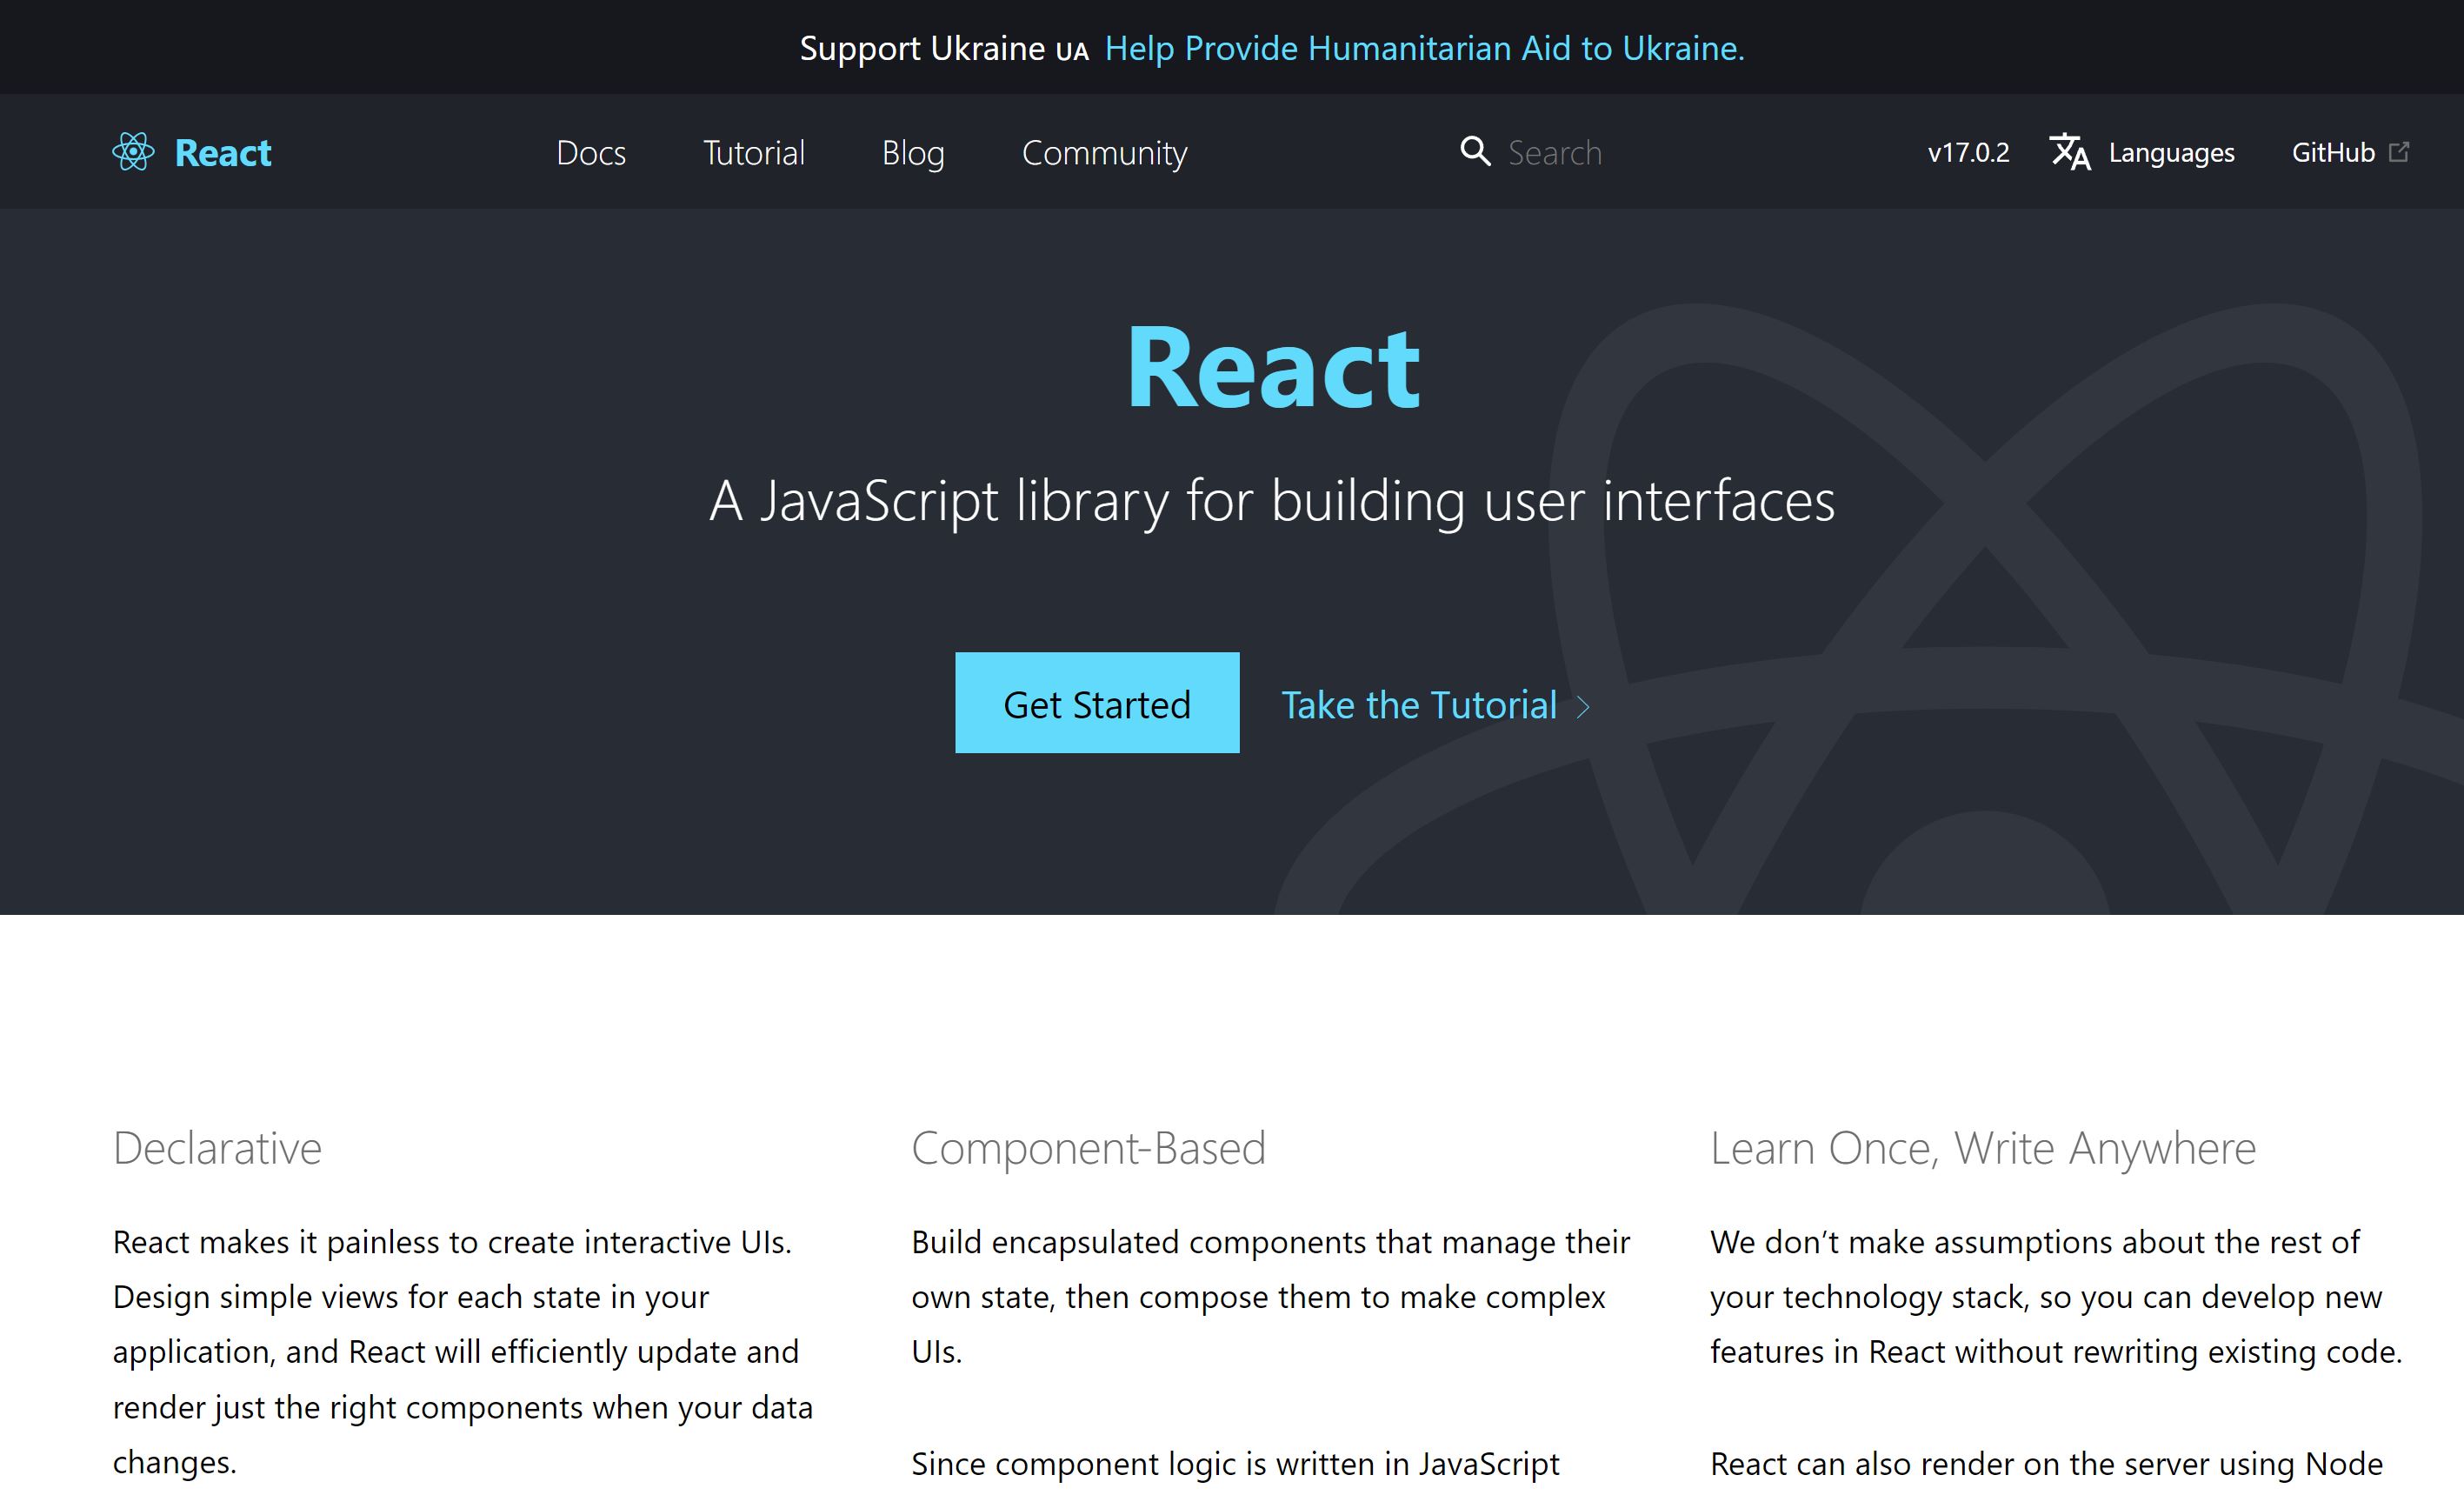Click the chevron after Take the Tutorial
This screenshot has height=1495, width=2464.
point(1584,707)
